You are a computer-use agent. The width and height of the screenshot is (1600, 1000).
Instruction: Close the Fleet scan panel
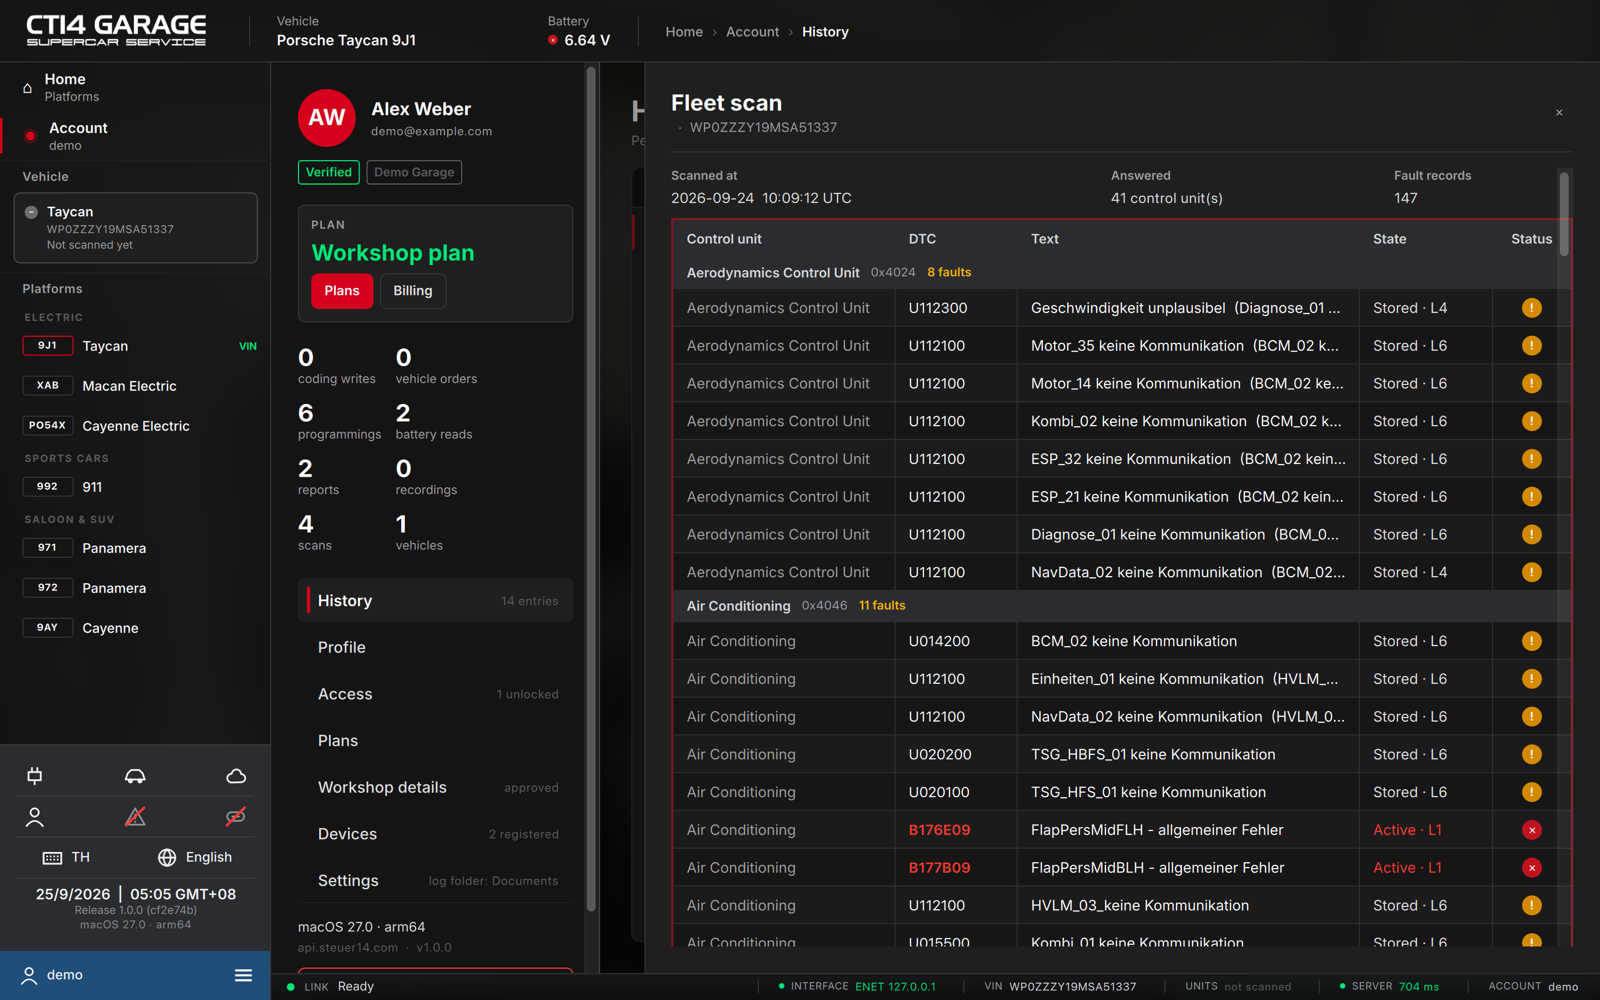1559,113
